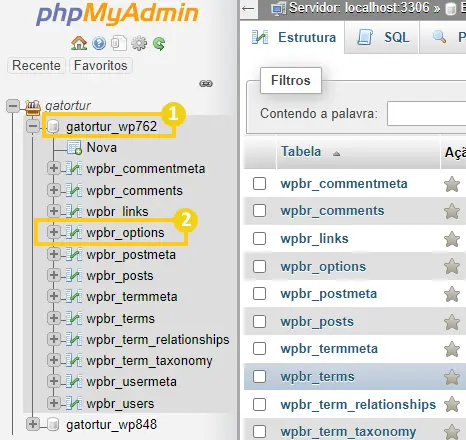Open wpbr_options table link in list
The height and width of the screenshot is (440, 466).
[323, 267]
